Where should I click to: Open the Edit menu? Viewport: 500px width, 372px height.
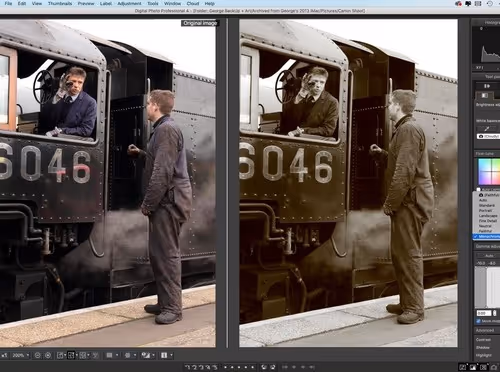pos(22,3)
